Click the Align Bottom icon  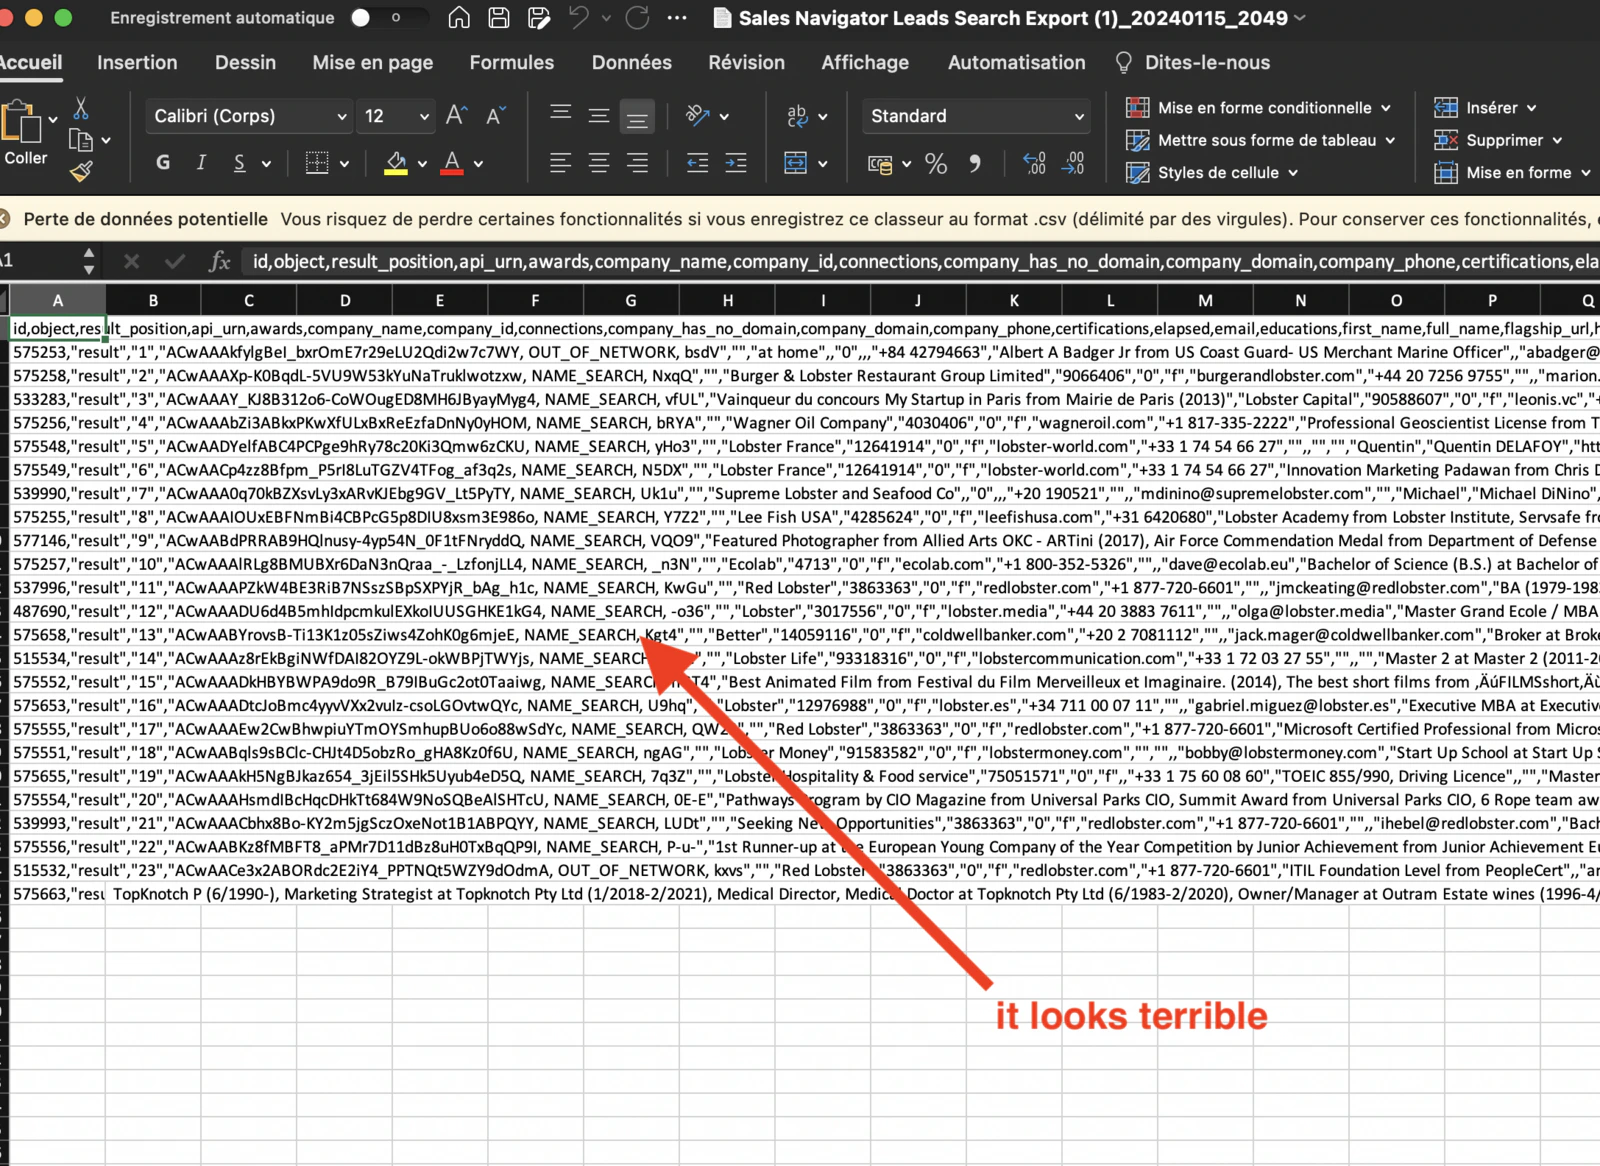(637, 117)
